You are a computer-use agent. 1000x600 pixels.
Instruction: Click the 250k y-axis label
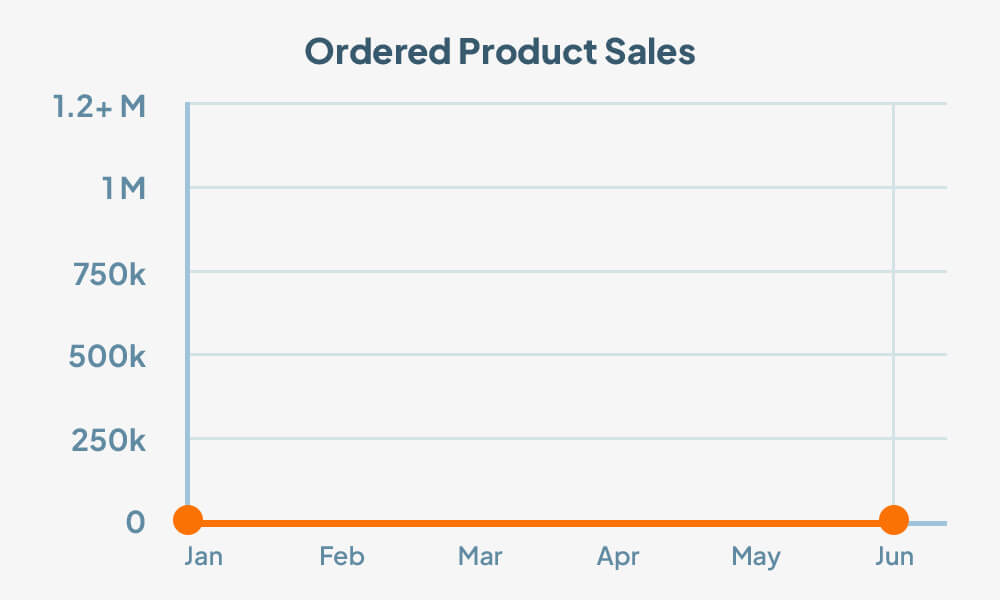(x=108, y=439)
